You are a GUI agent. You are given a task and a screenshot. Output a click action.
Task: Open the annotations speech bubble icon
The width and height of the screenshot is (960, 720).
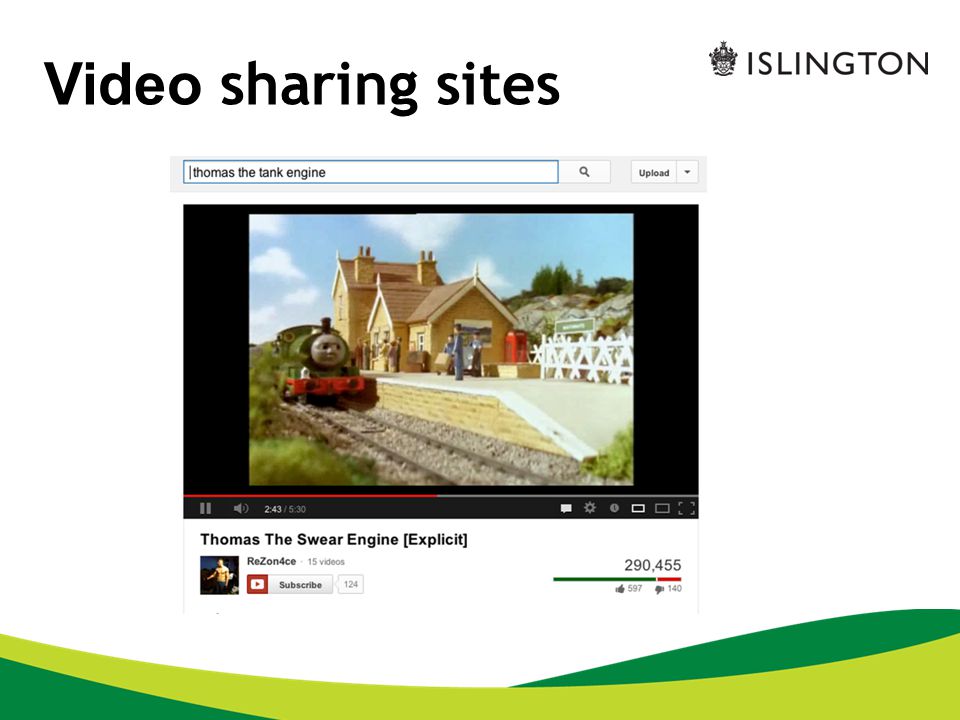pyautogui.click(x=566, y=508)
